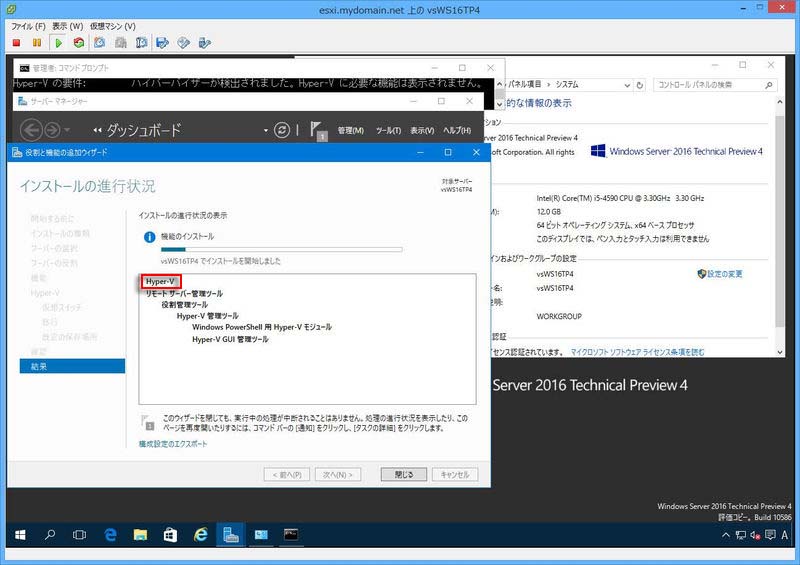This screenshot has width=800, height=565.
Task: Open File Explorer from the taskbar
Action: [140, 535]
